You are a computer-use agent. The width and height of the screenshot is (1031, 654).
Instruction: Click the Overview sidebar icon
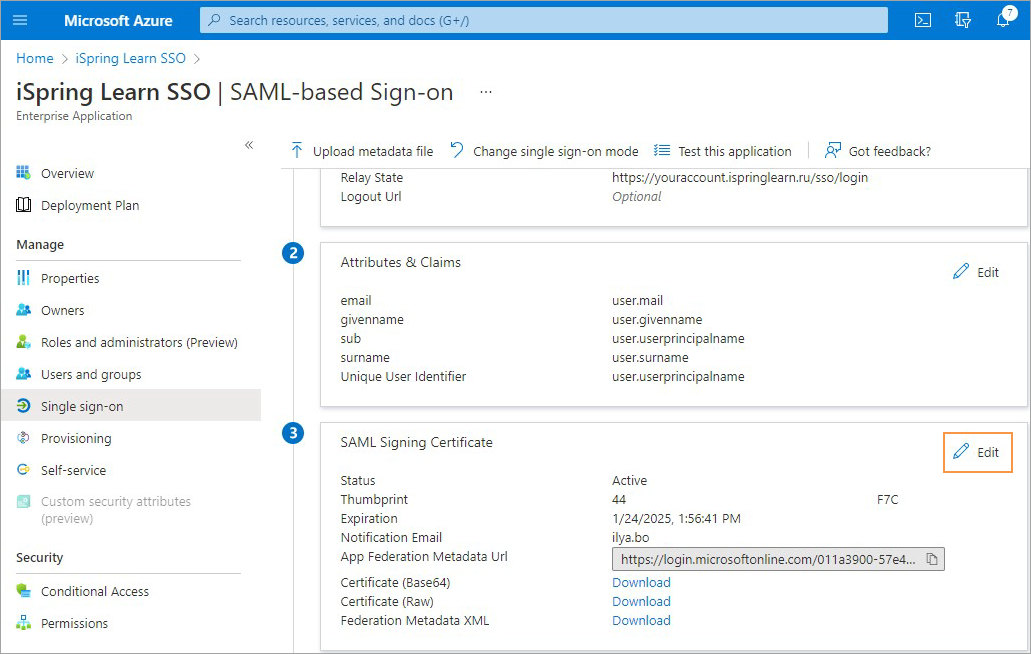pyautogui.click(x=23, y=173)
